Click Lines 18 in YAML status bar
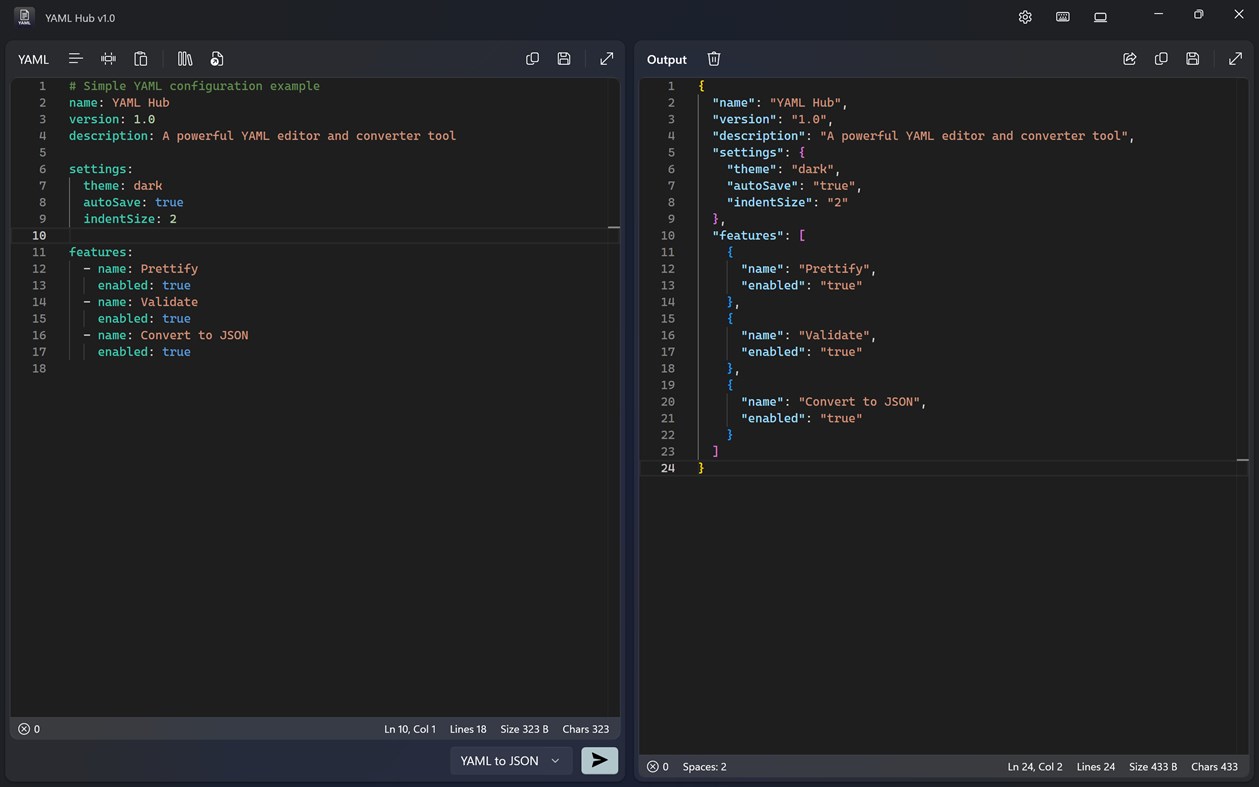 click(x=468, y=729)
